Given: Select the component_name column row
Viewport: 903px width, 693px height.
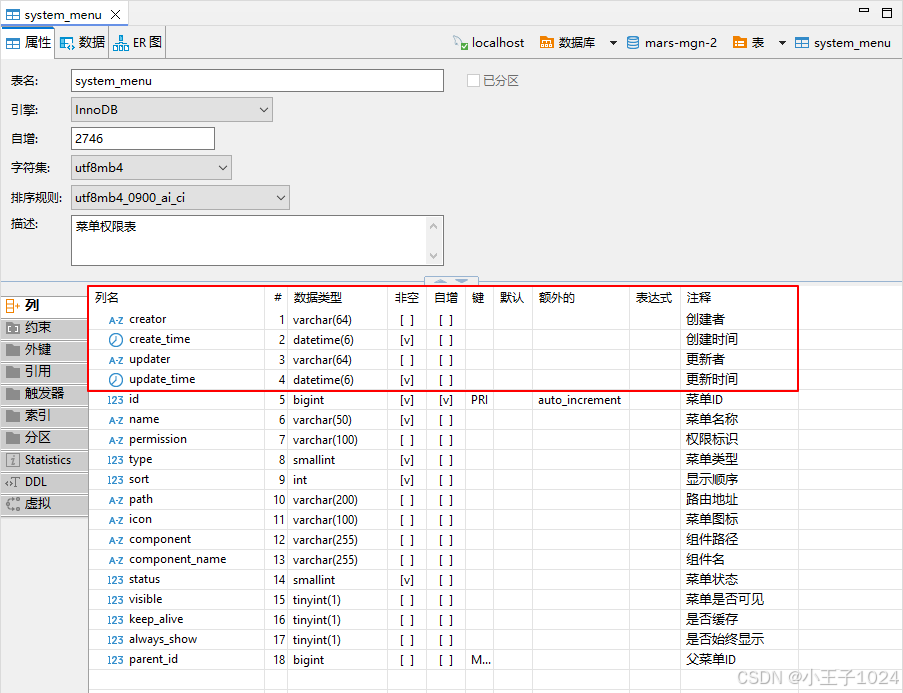Looking at the screenshot, I should click(x=443, y=560).
